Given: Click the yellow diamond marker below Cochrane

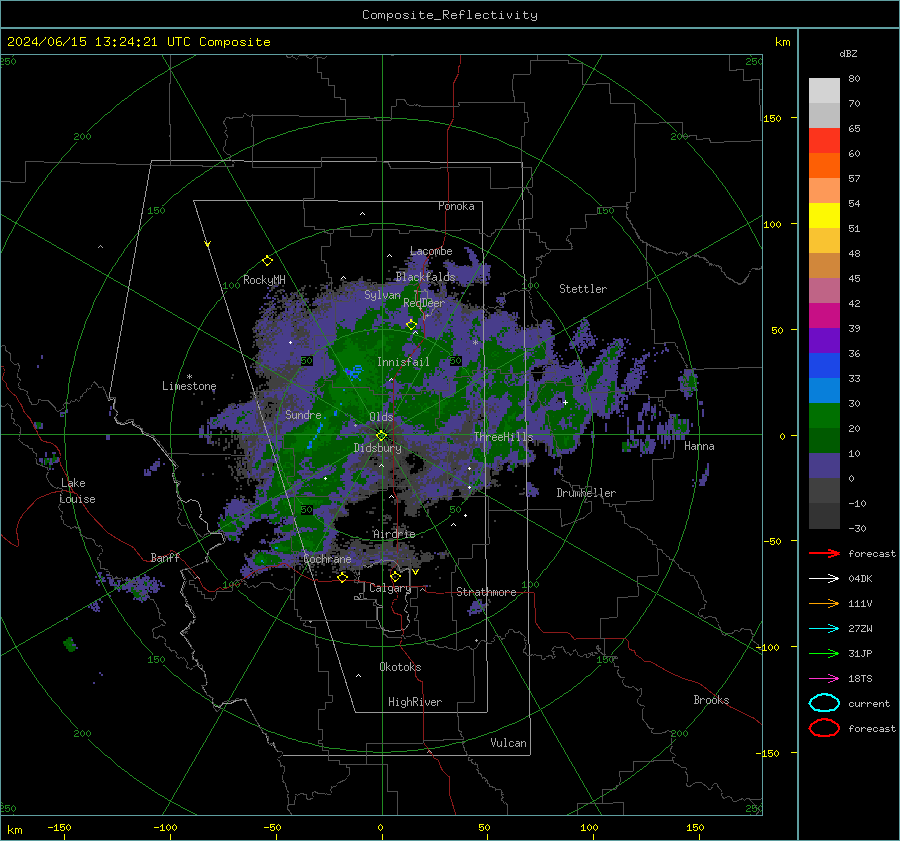Looking at the screenshot, I should [x=343, y=577].
